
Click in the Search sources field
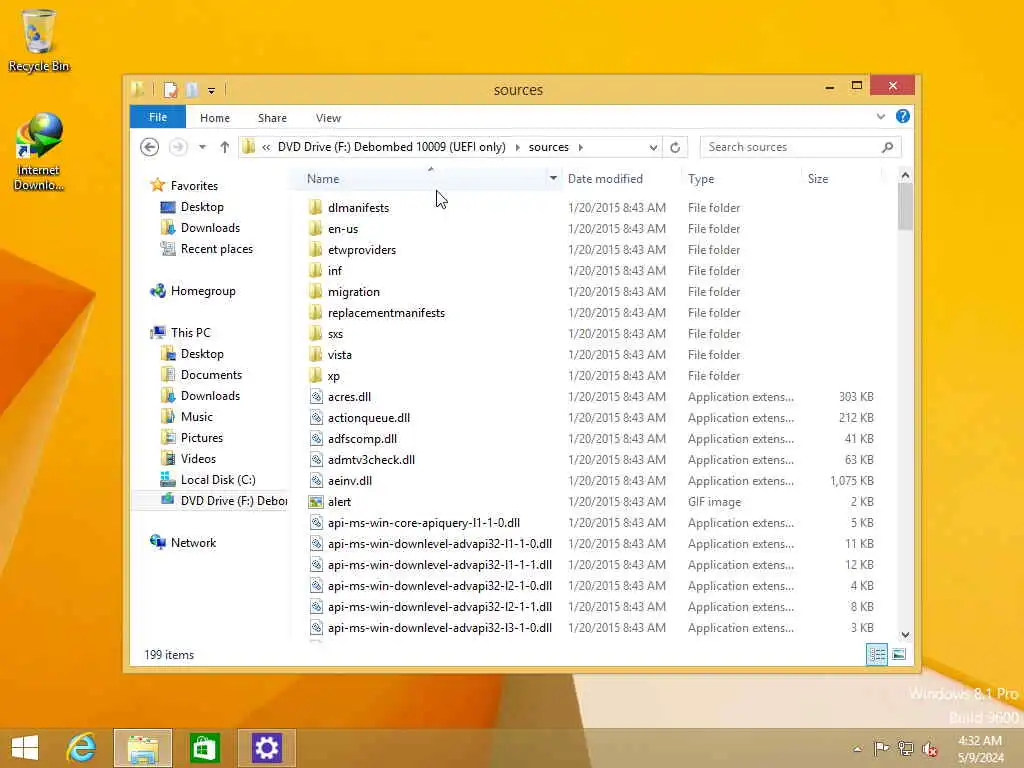pos(790,147)
